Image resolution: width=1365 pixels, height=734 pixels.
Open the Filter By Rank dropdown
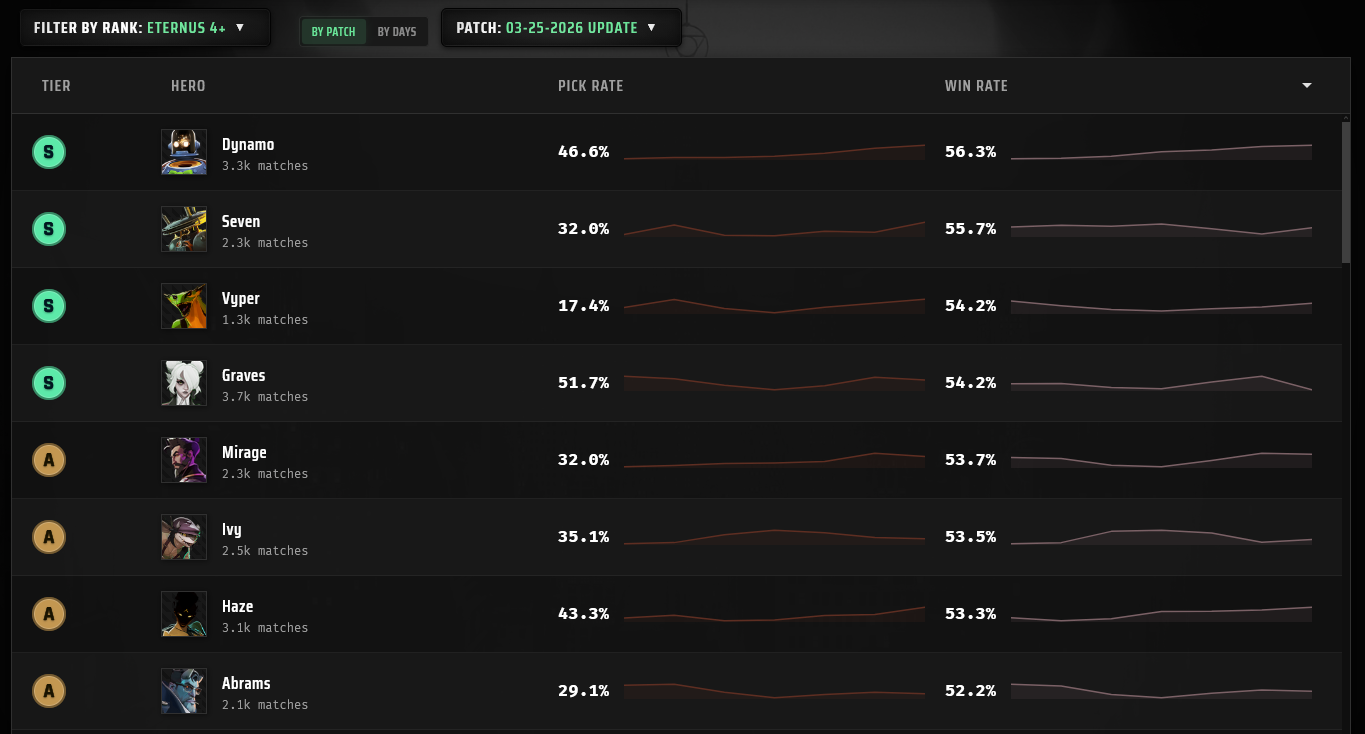click(x=146, y=28)
